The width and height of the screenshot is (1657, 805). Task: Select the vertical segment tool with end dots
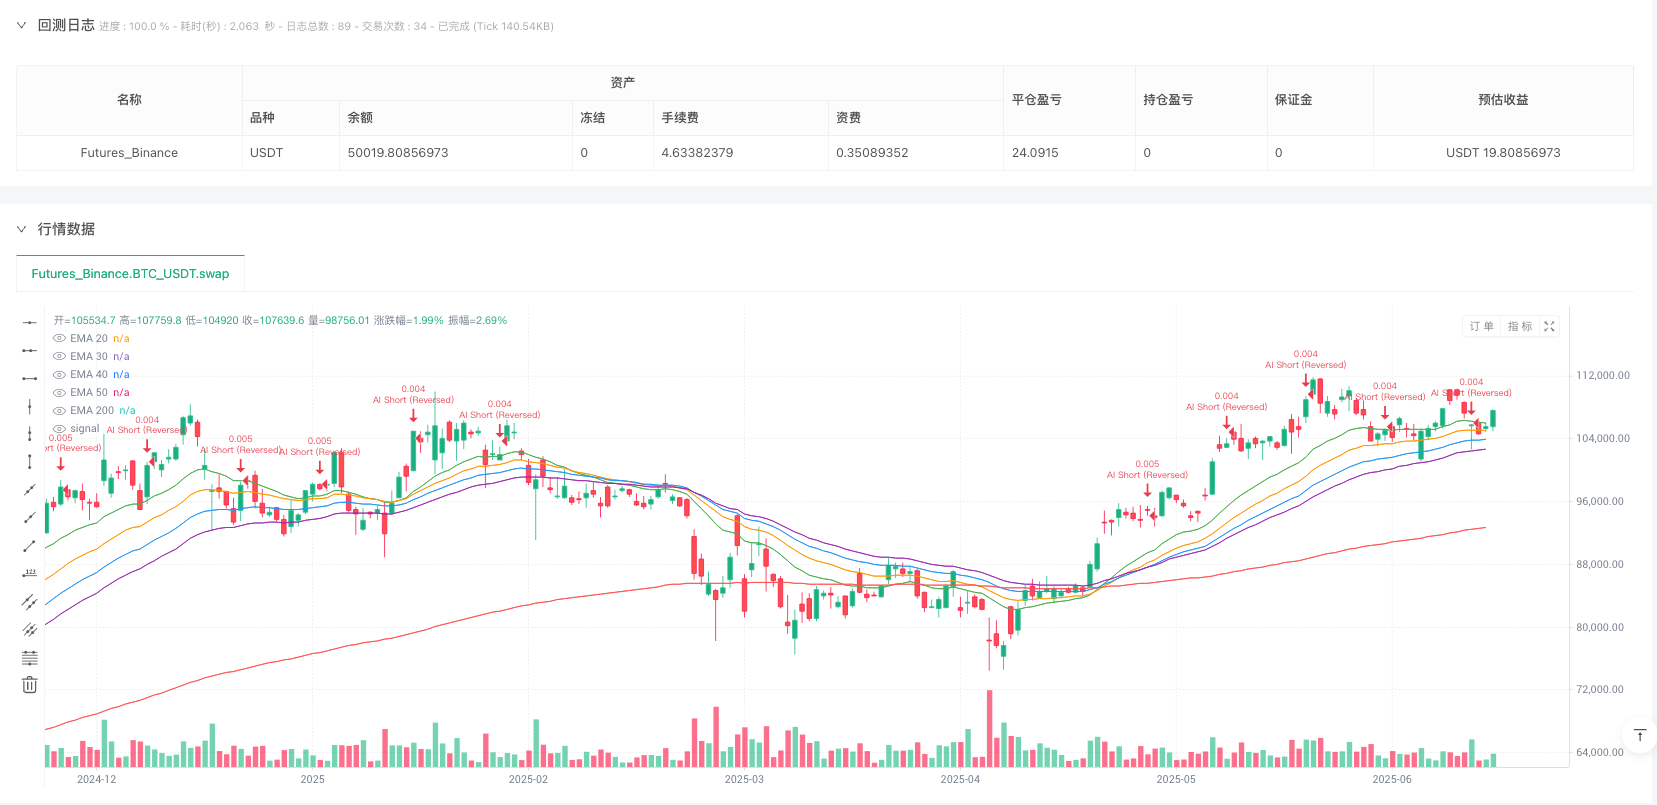[30, 461]
